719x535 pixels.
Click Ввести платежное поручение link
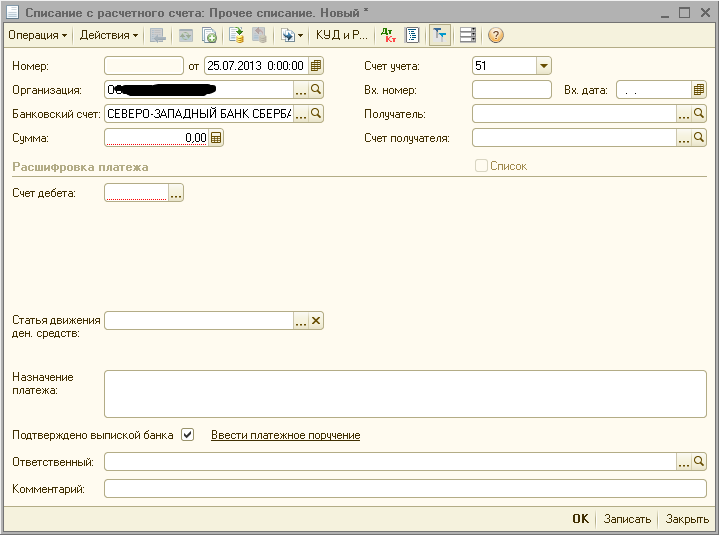[x=285, y=435]
